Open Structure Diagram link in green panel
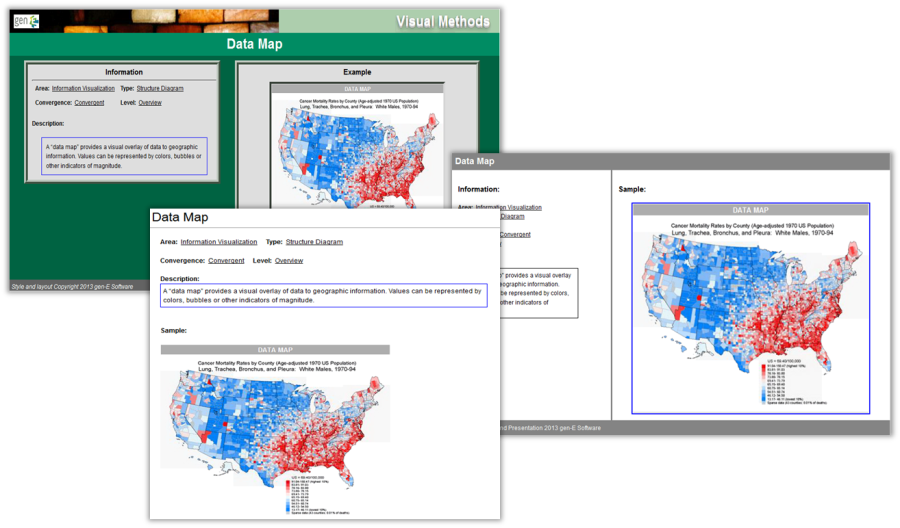Screen dimensions: 900x528 (160, 88)
